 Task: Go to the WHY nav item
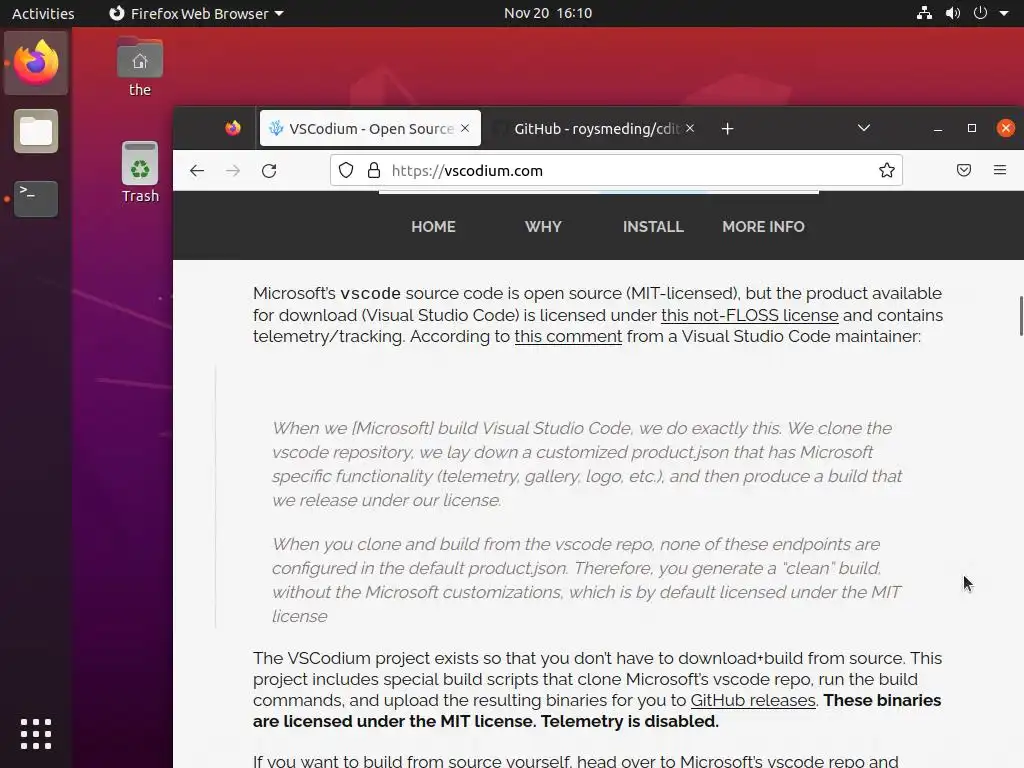(x=543, y=227)
